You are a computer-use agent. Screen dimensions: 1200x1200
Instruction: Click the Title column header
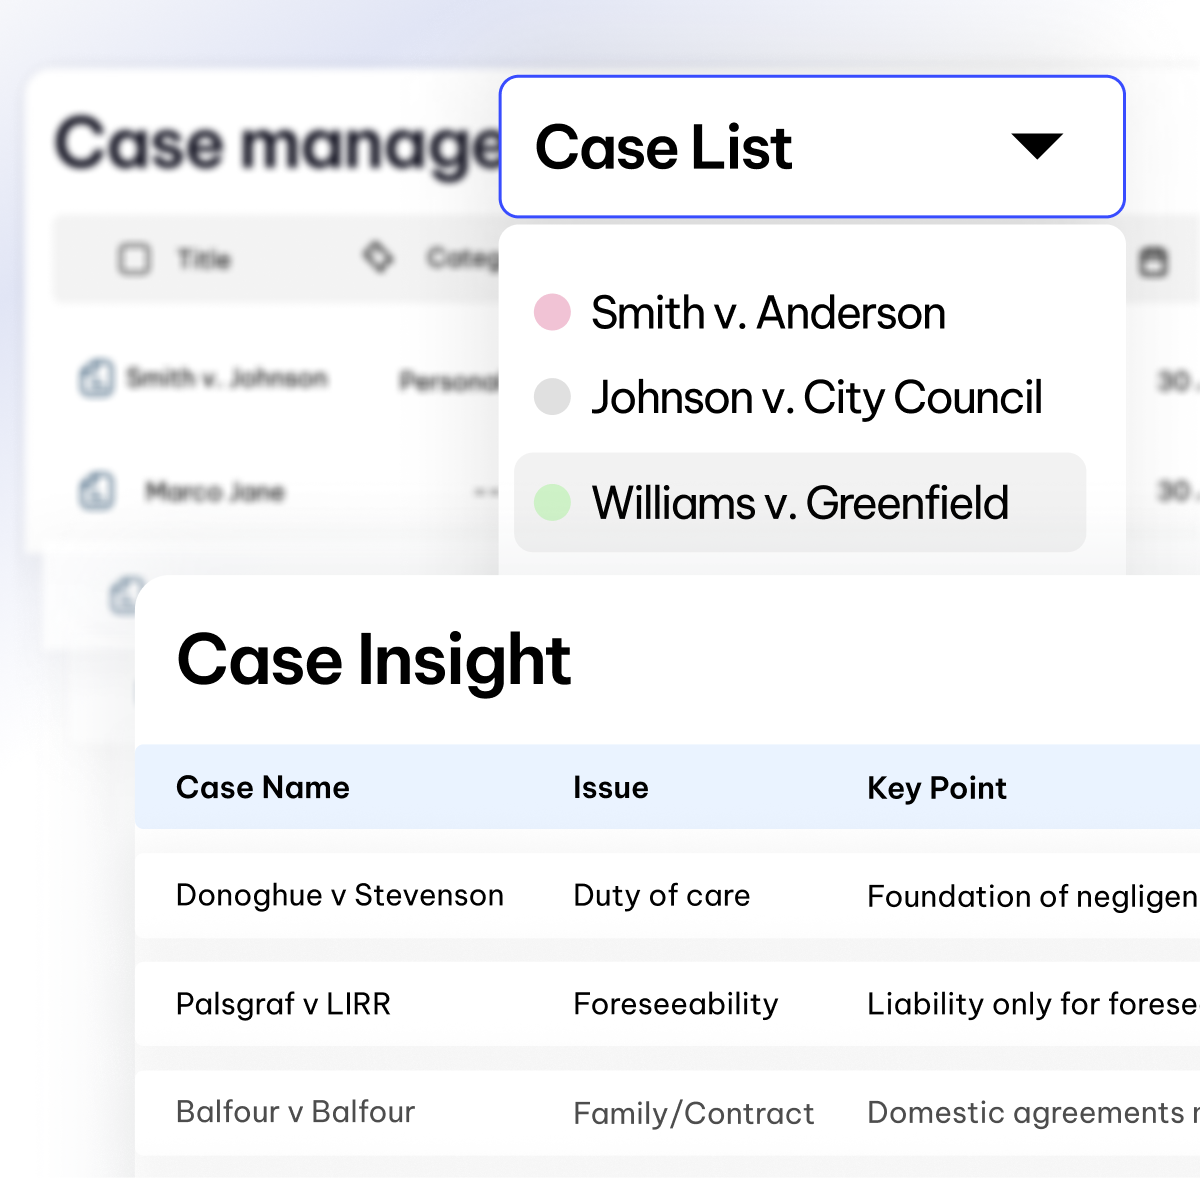pyautogui.click(x=203, y=258)
